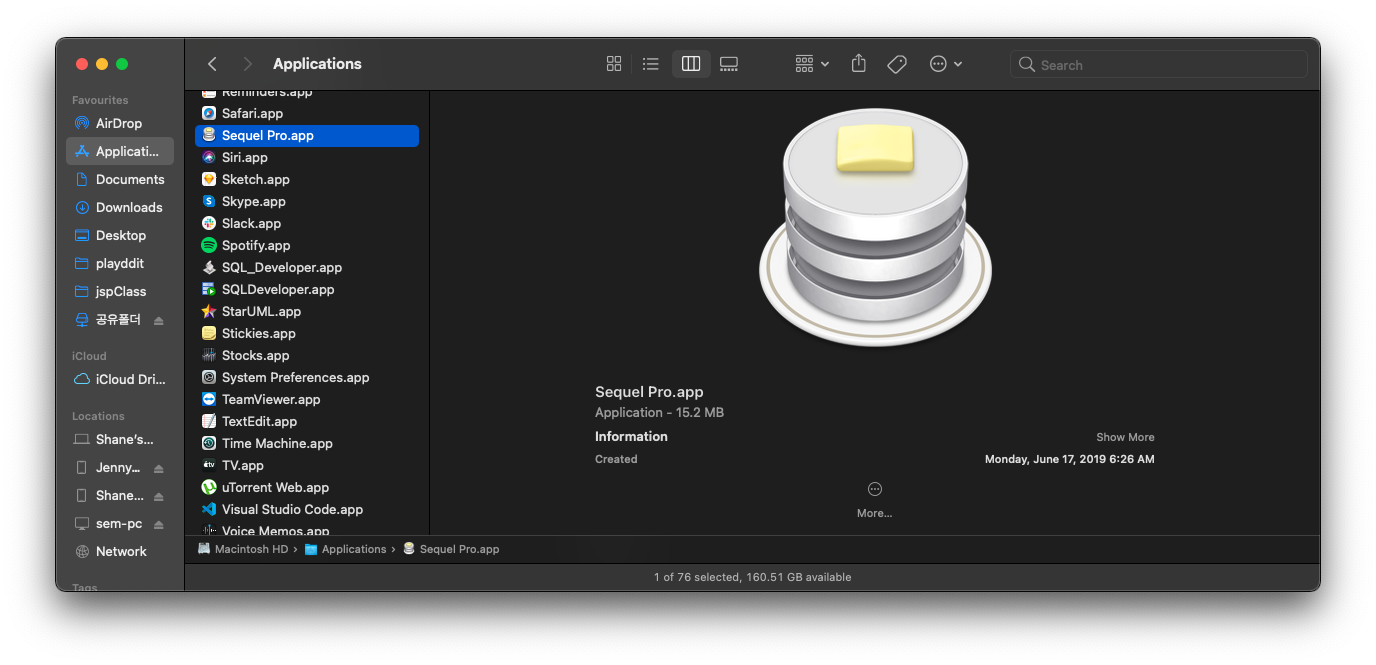
Task: Click the StarUML.app star icon
Action: pos(209,311)
